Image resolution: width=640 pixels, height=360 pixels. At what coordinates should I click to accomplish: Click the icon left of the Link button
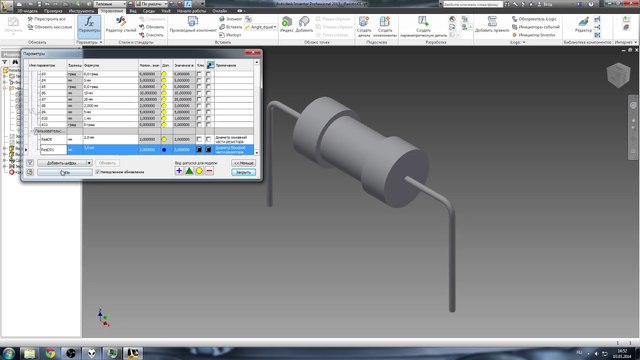(30, 172)
